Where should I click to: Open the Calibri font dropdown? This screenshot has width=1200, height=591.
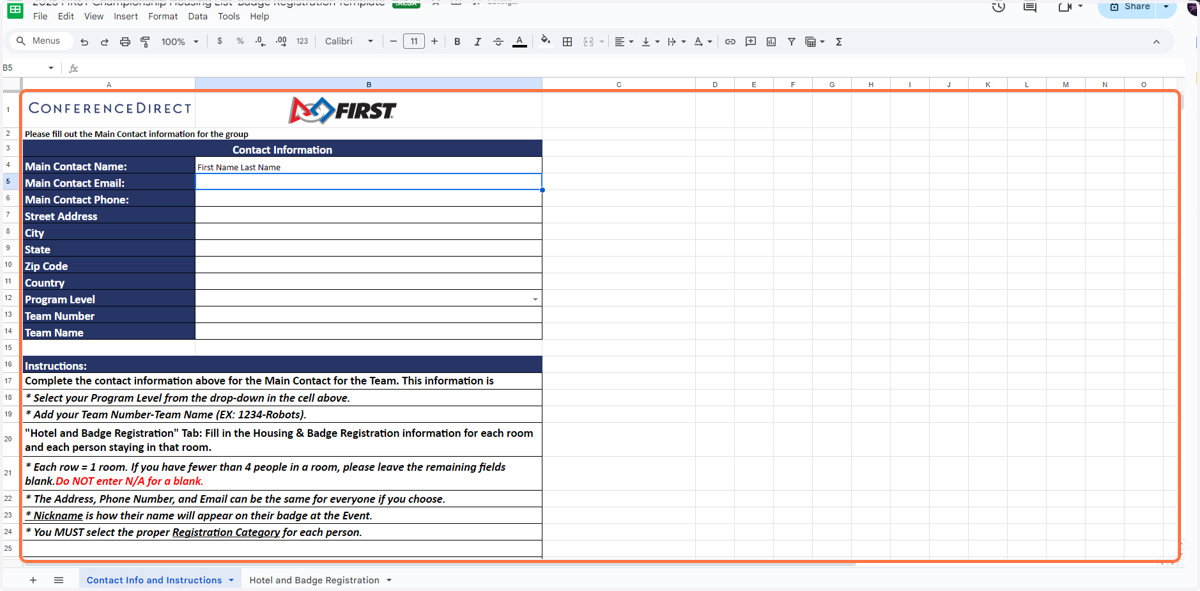[x=349, y=42]
